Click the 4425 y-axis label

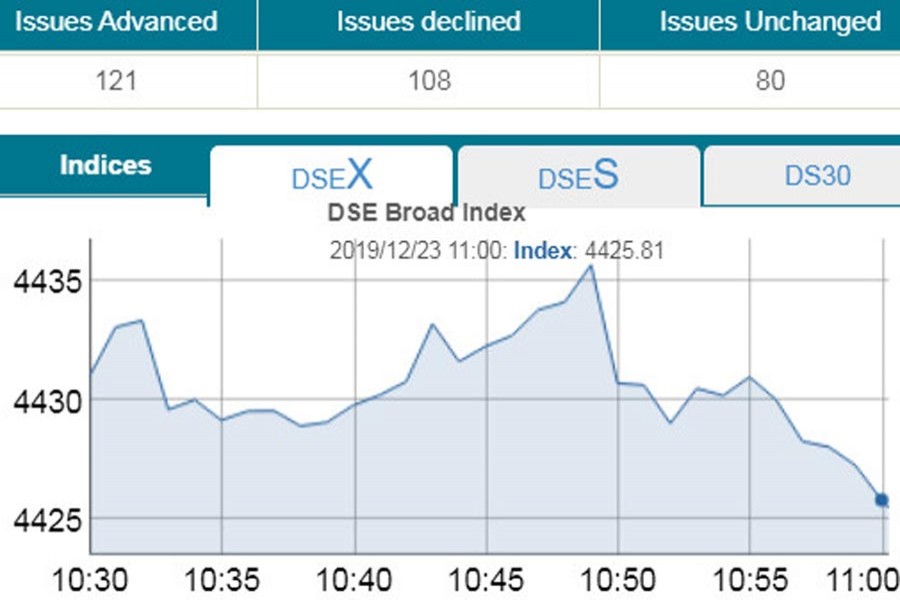41,520
